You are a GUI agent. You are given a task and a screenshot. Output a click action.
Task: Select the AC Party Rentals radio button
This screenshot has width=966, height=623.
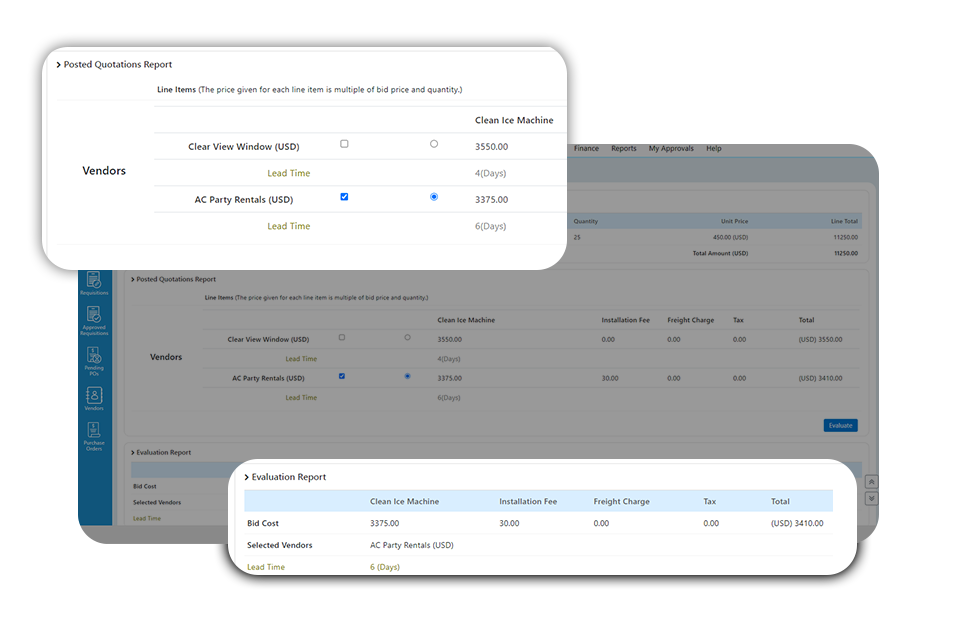tap(433, 197)
